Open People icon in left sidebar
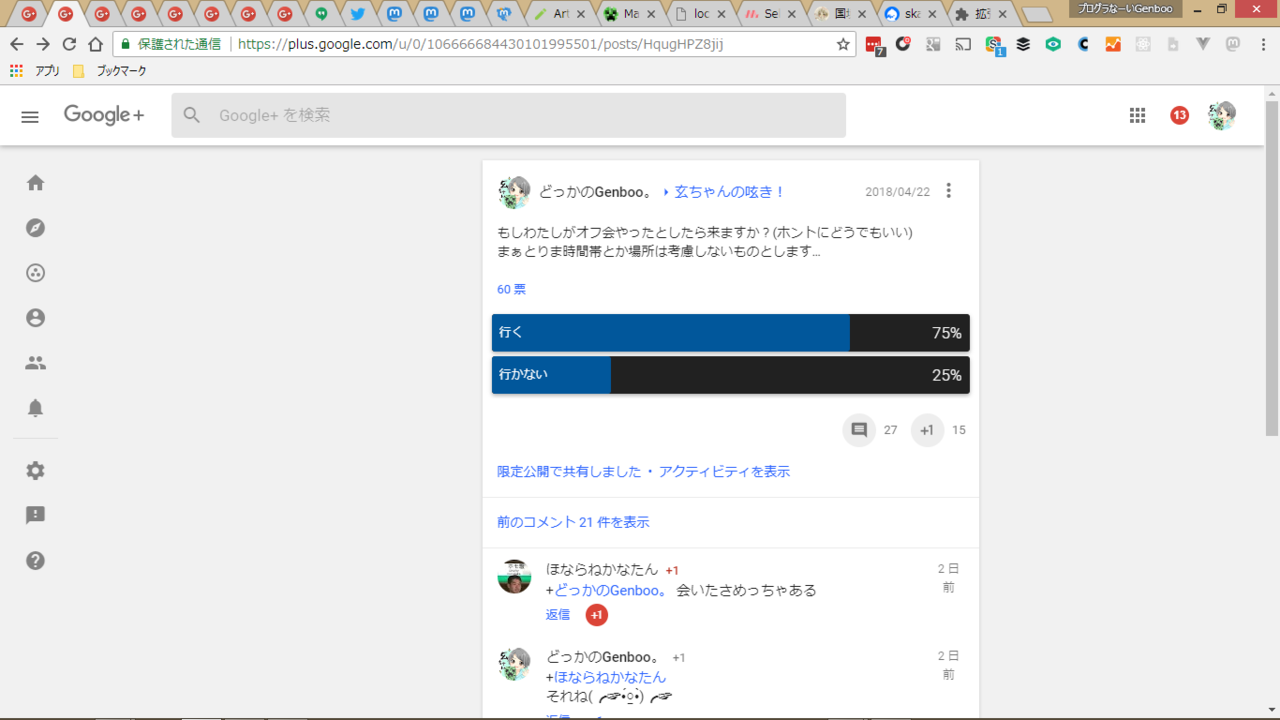This screenshot has height=720, width=1280. tap(36, 363)
